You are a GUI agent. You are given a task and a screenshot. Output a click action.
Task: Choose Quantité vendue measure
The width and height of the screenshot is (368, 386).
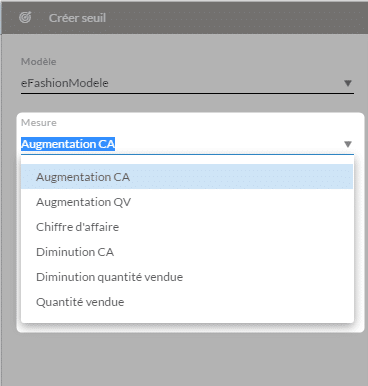[187, 302]
